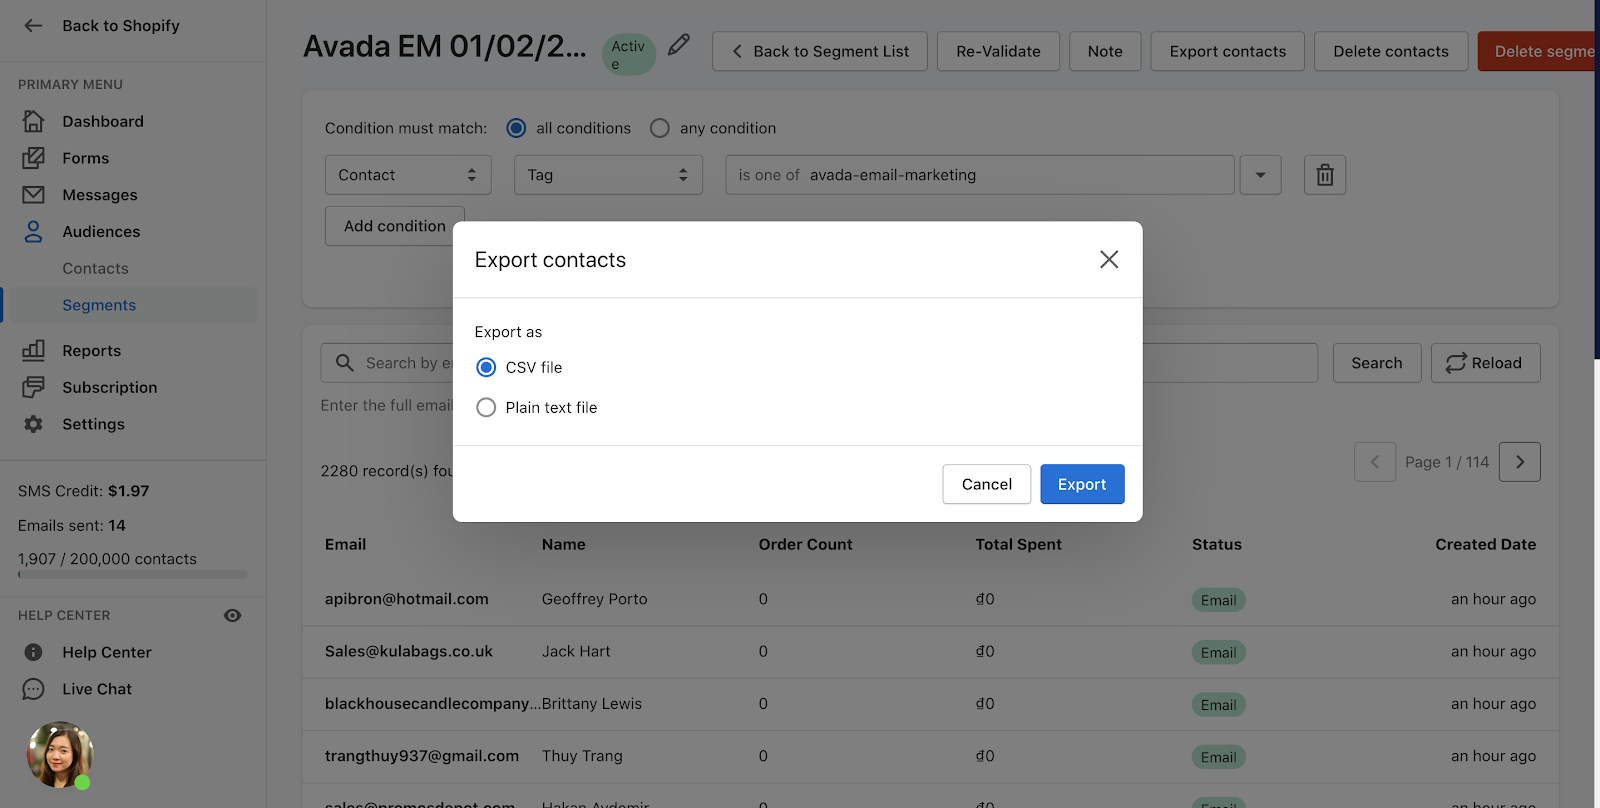Toggle the Help Center eye visibility icon
This screenshot has height=808, width=1600.
232,616
